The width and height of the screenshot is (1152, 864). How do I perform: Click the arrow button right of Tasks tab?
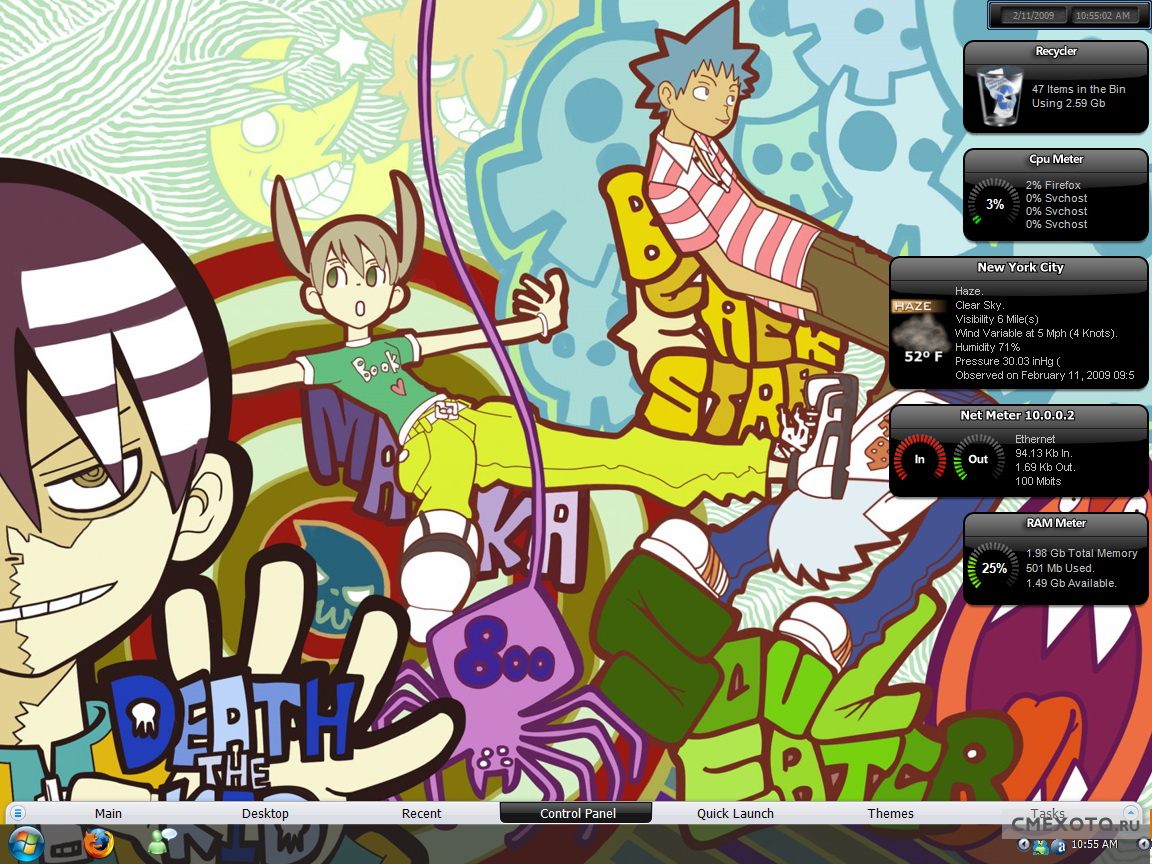click(1130, 813)
